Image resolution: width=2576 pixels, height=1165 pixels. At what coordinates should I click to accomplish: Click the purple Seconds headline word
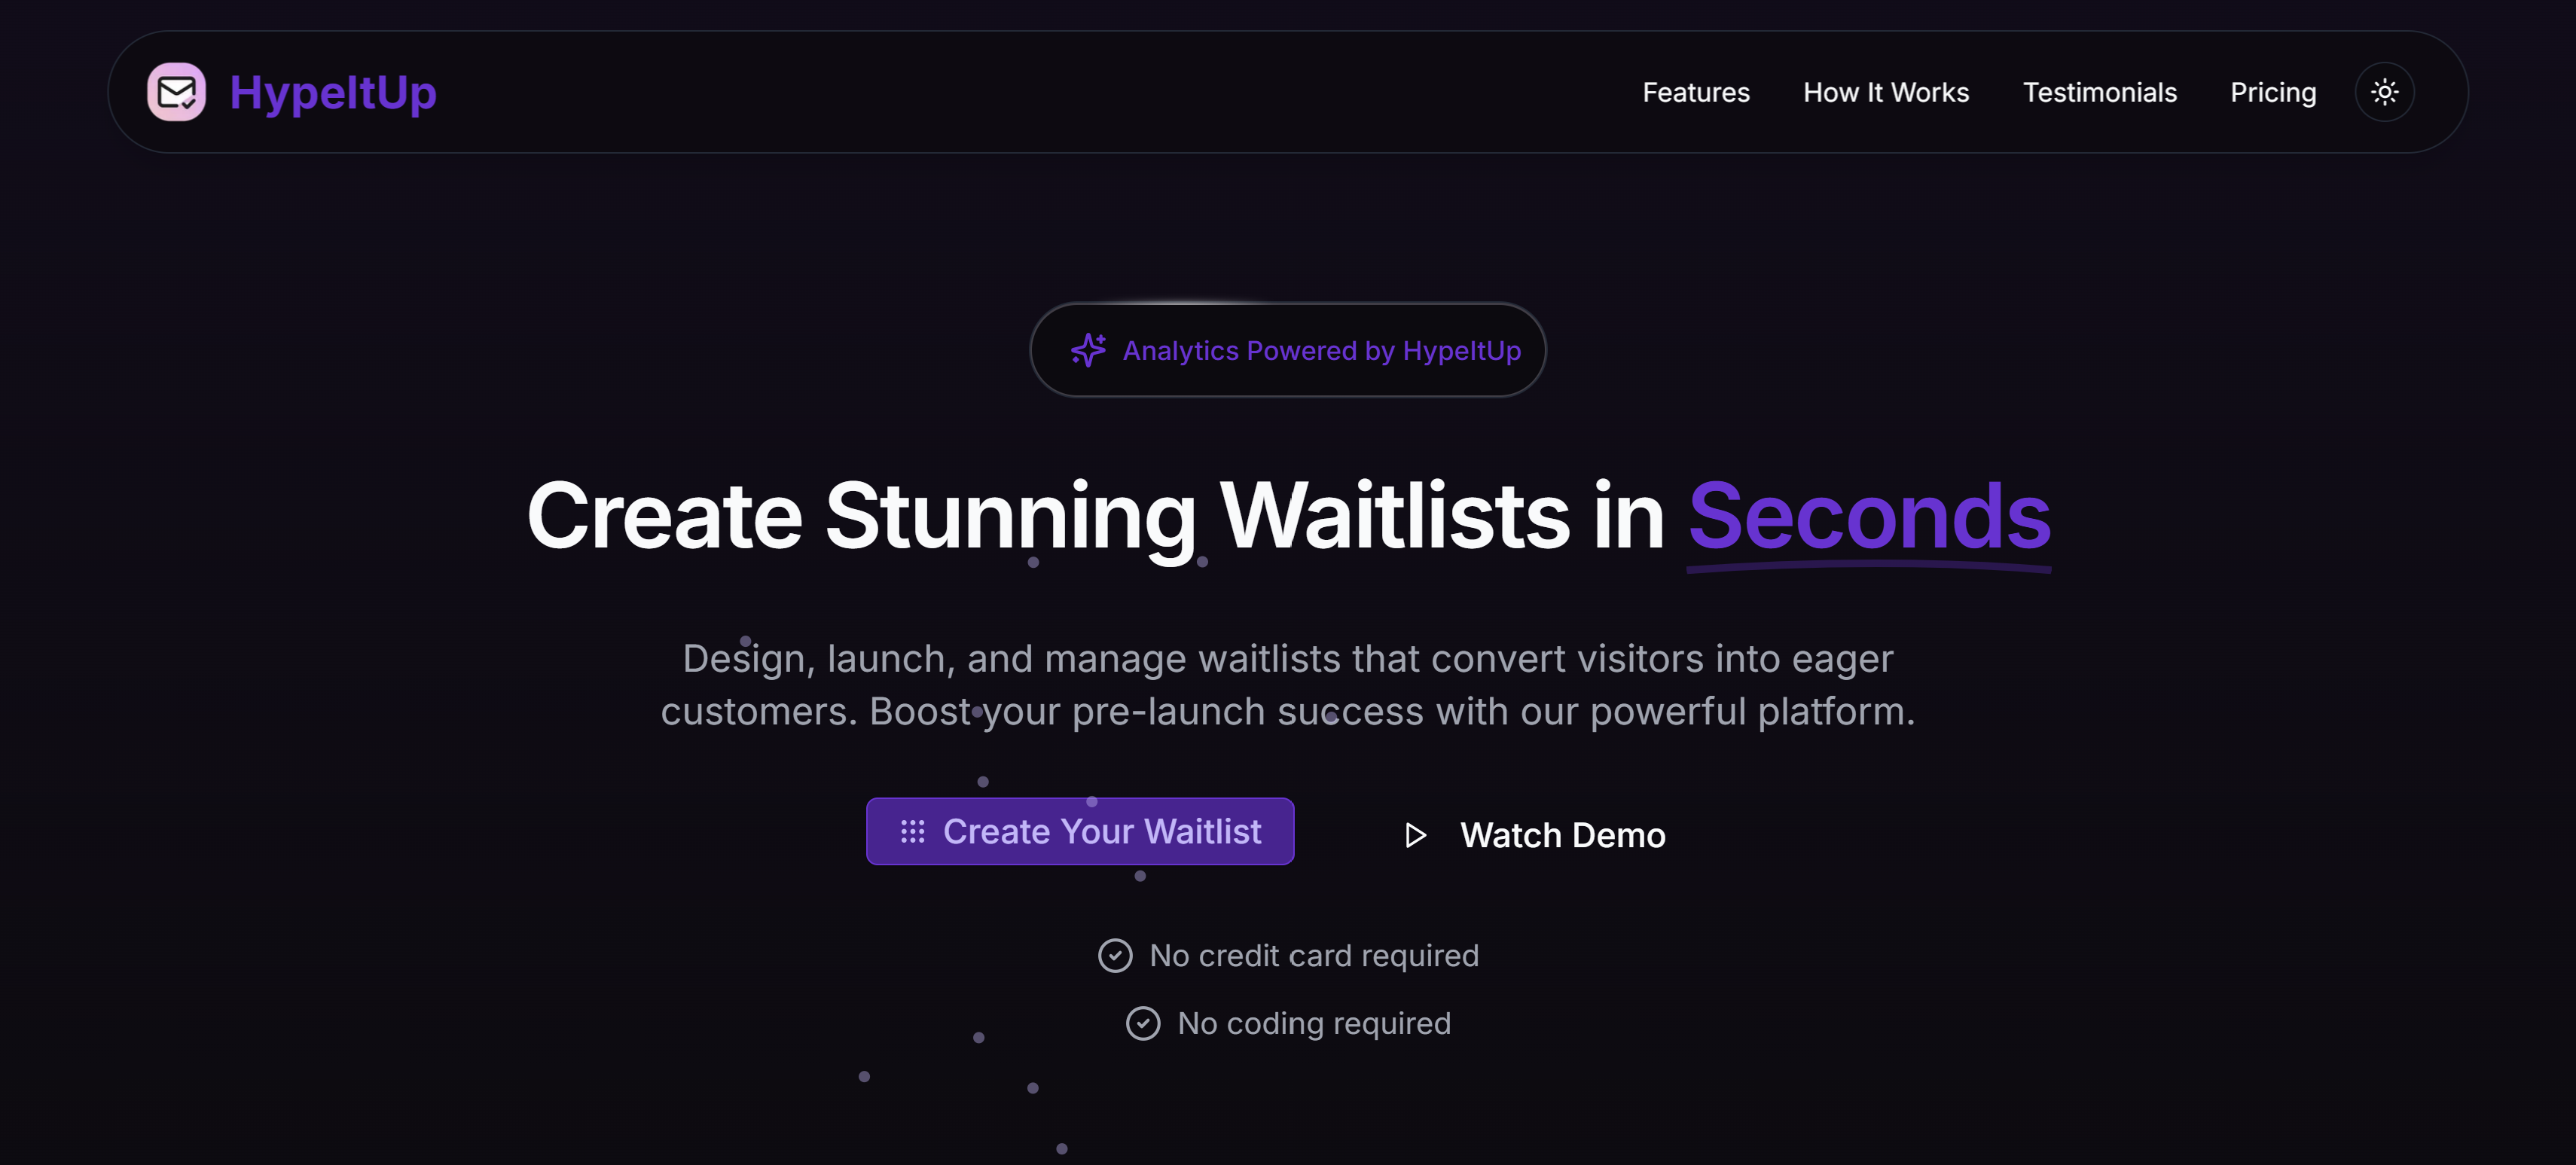[x=1869, y=516]
